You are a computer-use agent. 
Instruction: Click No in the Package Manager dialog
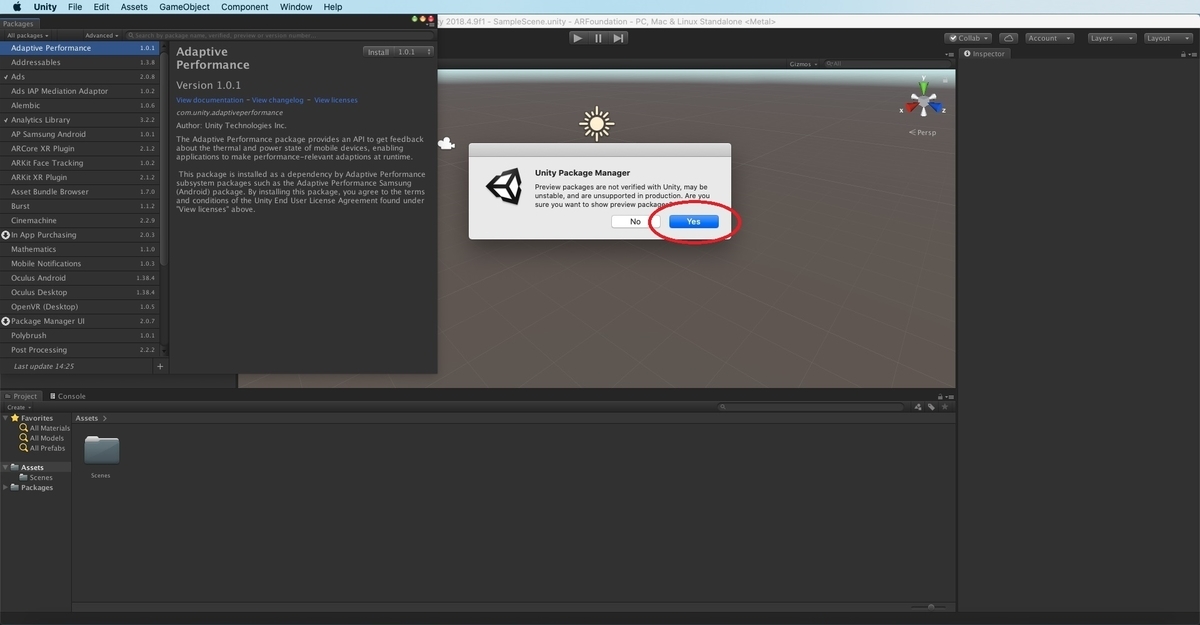pos(635,221)
